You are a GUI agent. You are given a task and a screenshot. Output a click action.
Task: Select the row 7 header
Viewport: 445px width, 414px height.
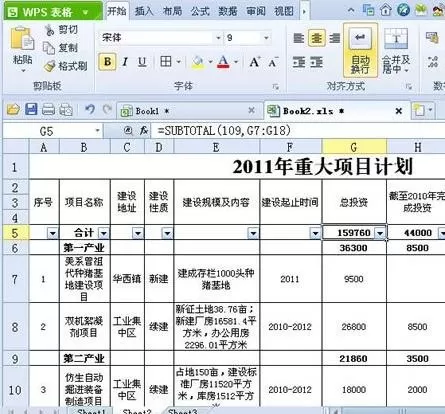[x=15, y=279]
